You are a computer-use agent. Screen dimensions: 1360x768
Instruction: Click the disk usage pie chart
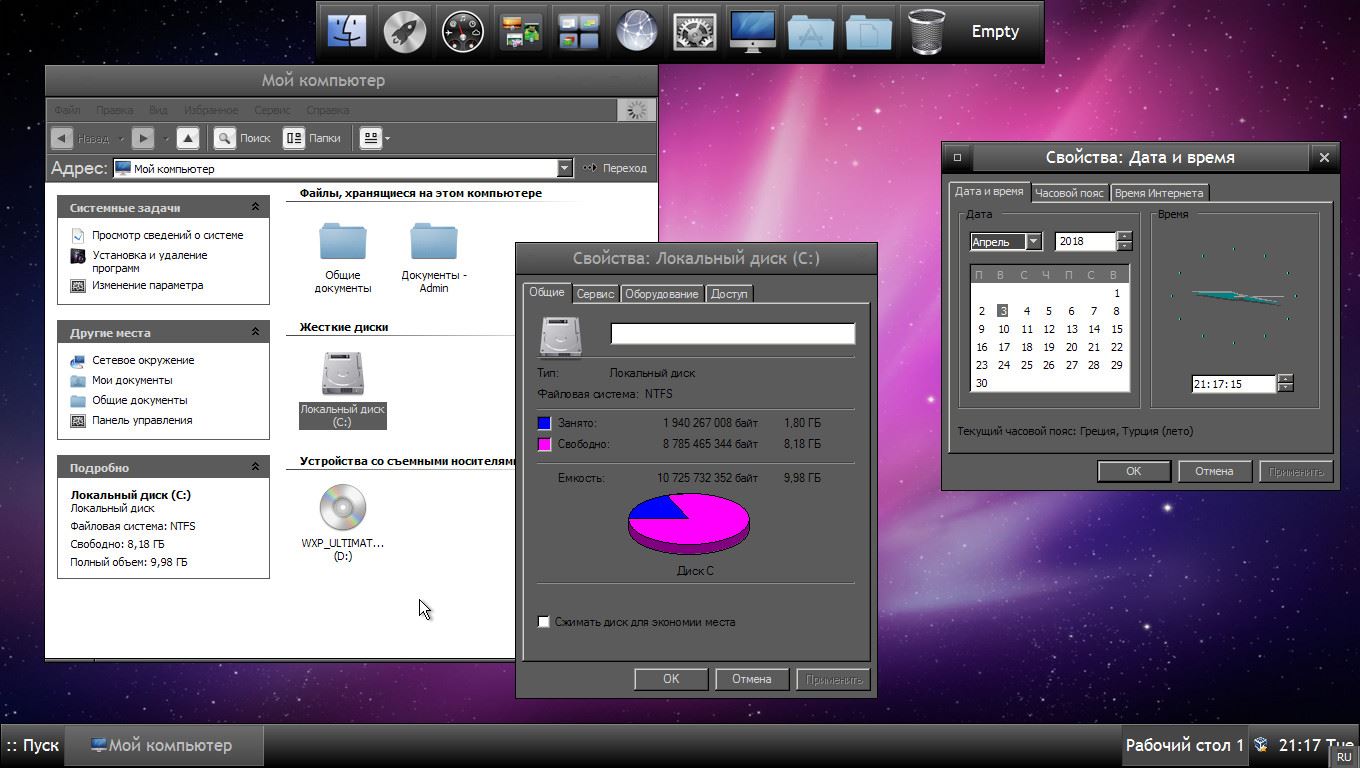point(688,523)
